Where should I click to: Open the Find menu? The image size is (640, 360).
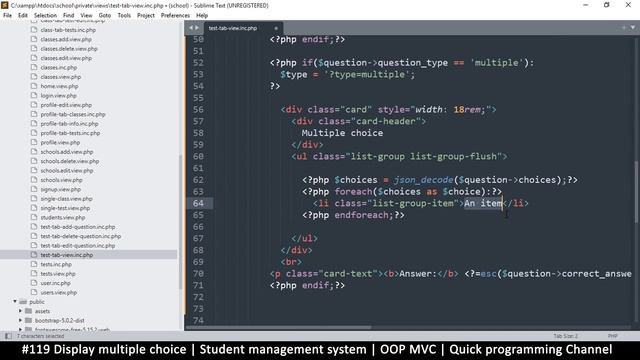click(x=69, y=16)
